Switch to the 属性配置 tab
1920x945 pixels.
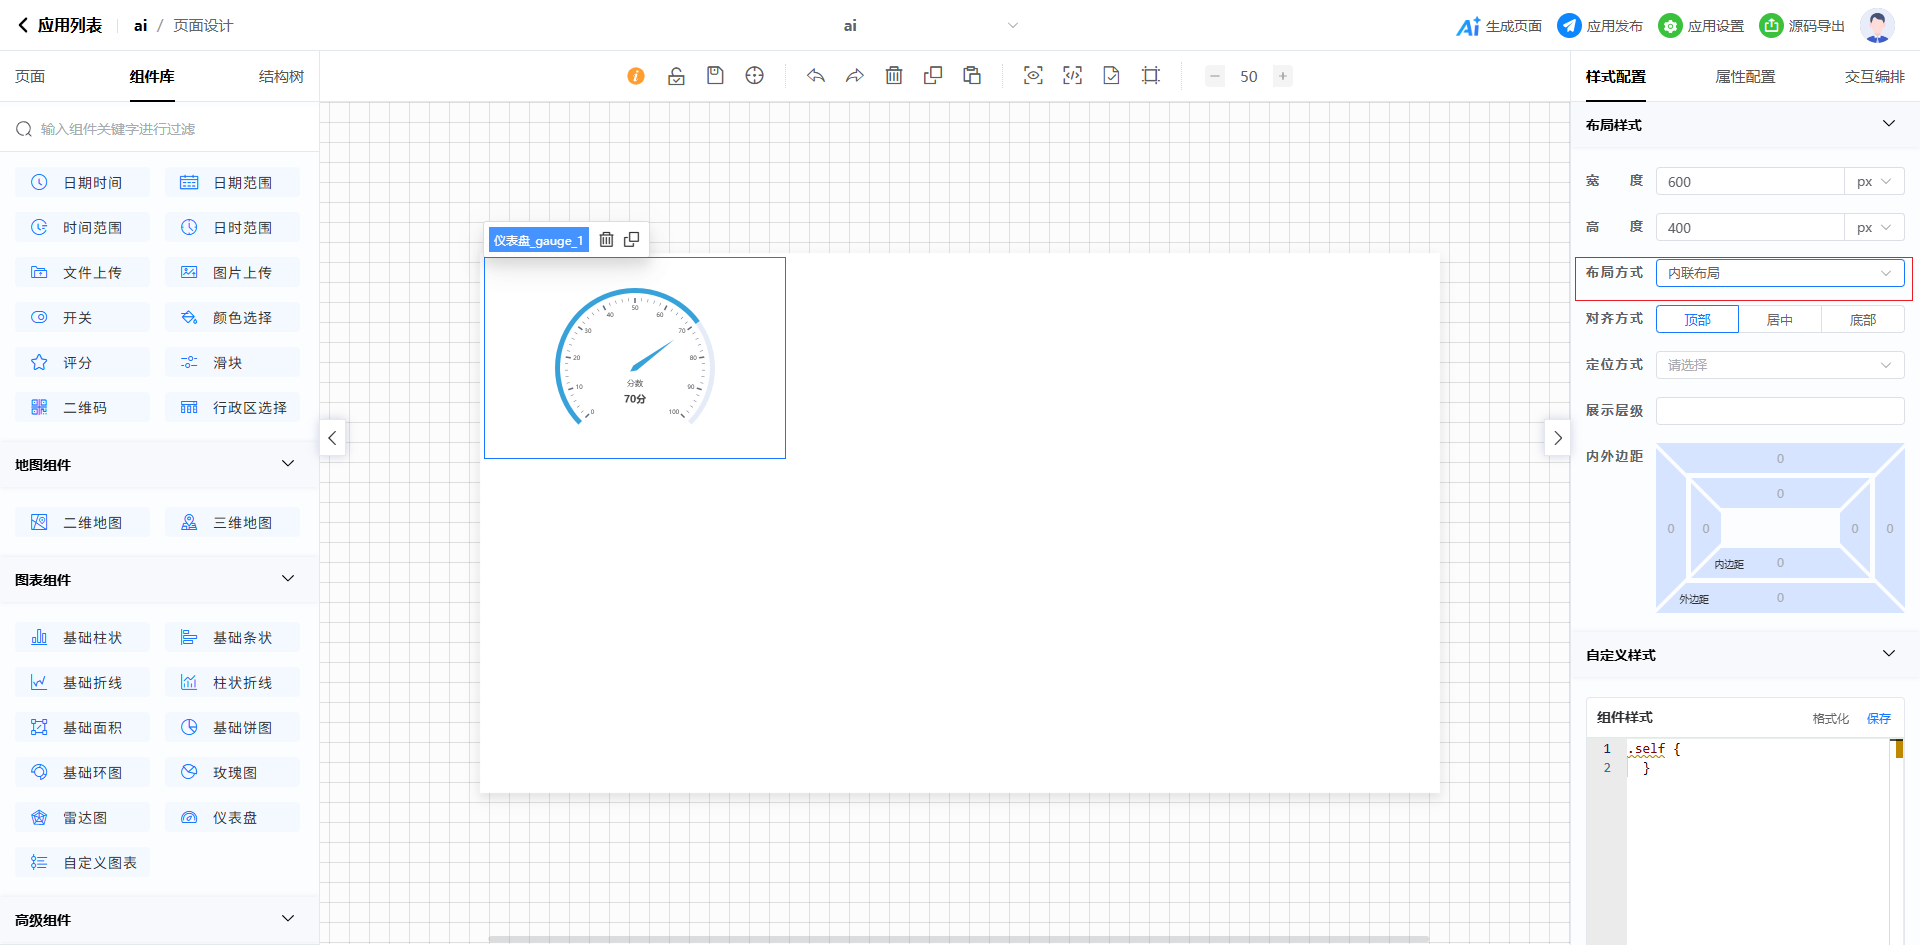click(x=1745, y=77)
